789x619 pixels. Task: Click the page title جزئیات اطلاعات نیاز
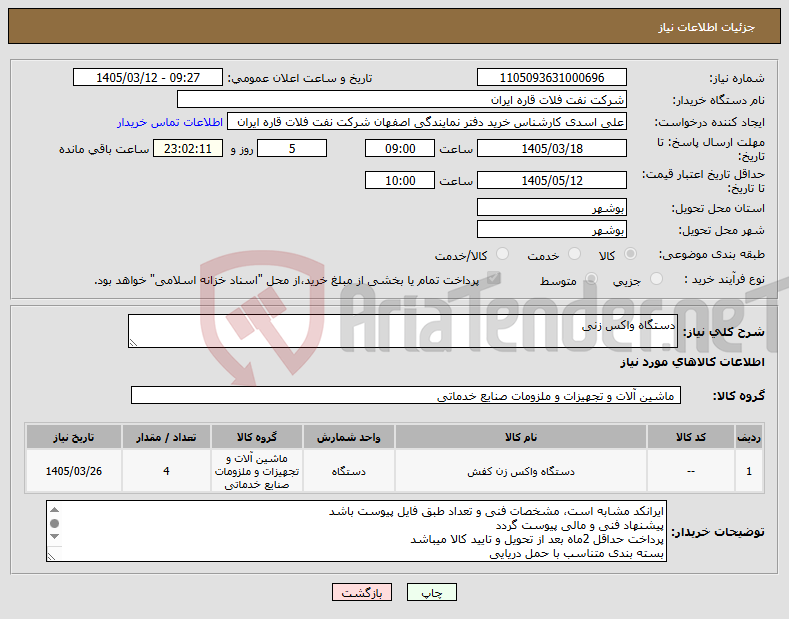pos(706,27)
